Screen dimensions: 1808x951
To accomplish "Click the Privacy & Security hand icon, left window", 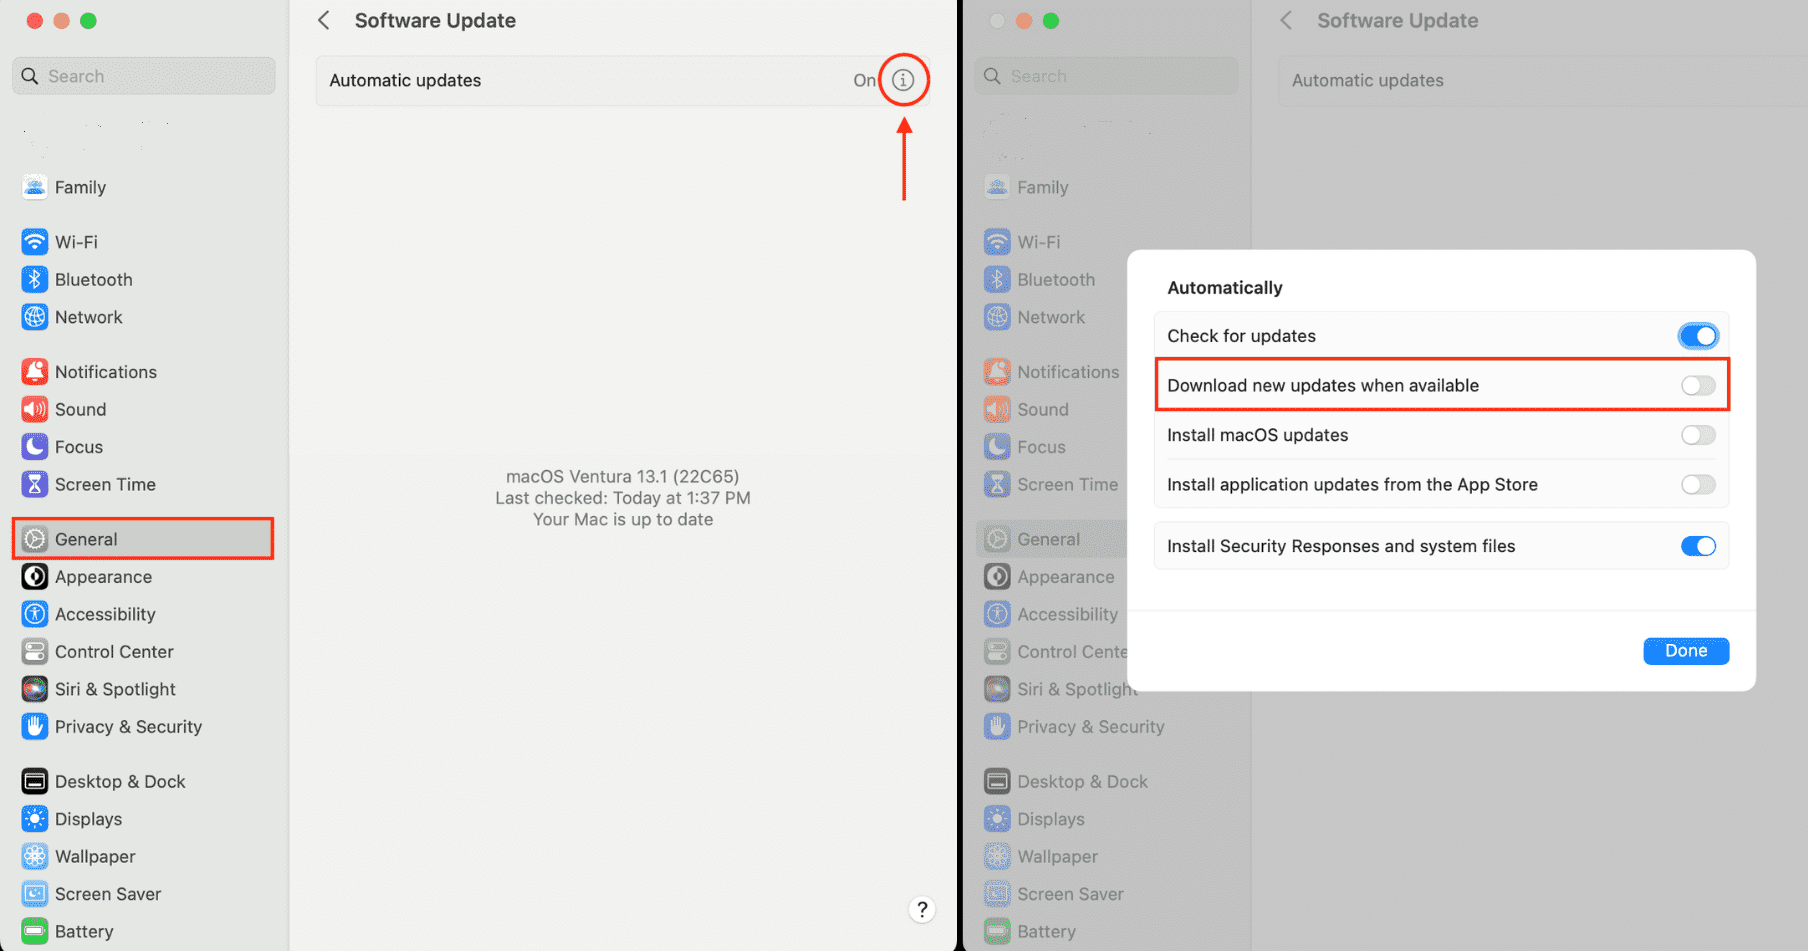I will [35, 727].
